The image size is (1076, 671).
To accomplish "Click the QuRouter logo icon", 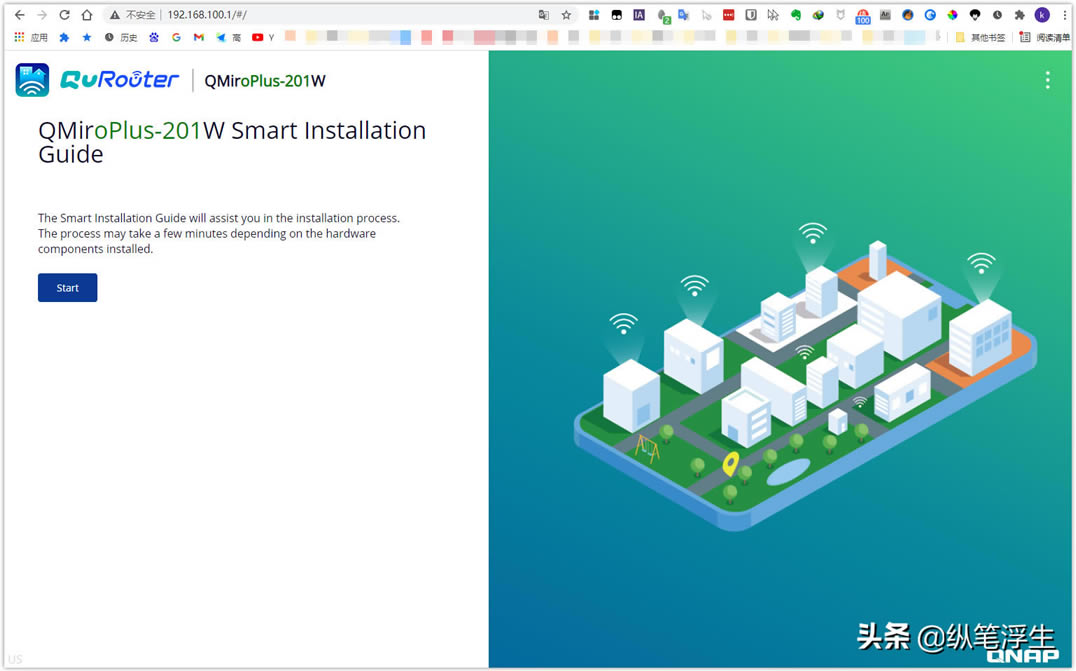I will (x=32, y=80).
